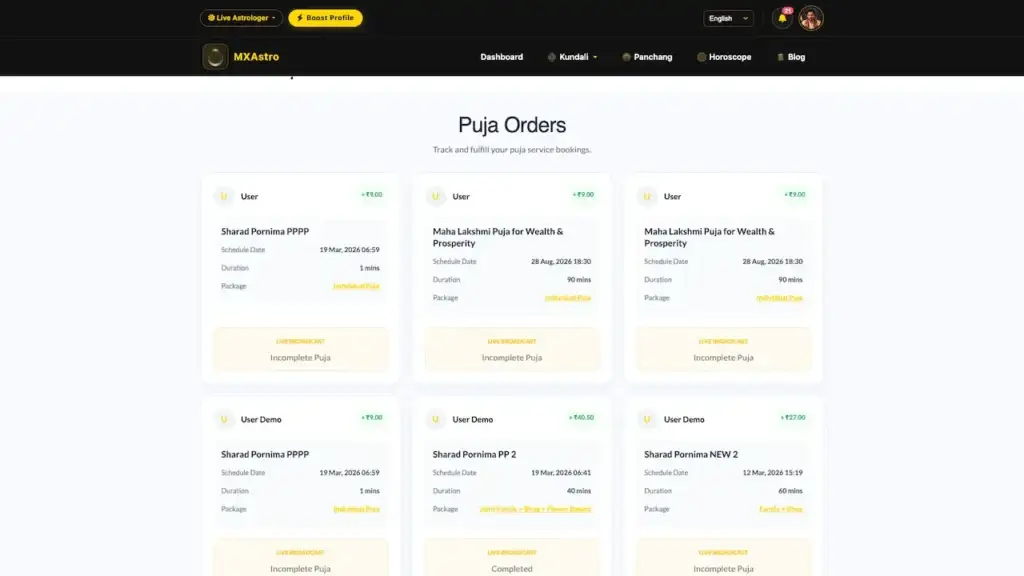Click Incomplete Puja on Sharad Pornima NEW 2
Image resolution: width=1024 pixels, height=576 pixels.
pyautogui.click(x=723, y=568)
